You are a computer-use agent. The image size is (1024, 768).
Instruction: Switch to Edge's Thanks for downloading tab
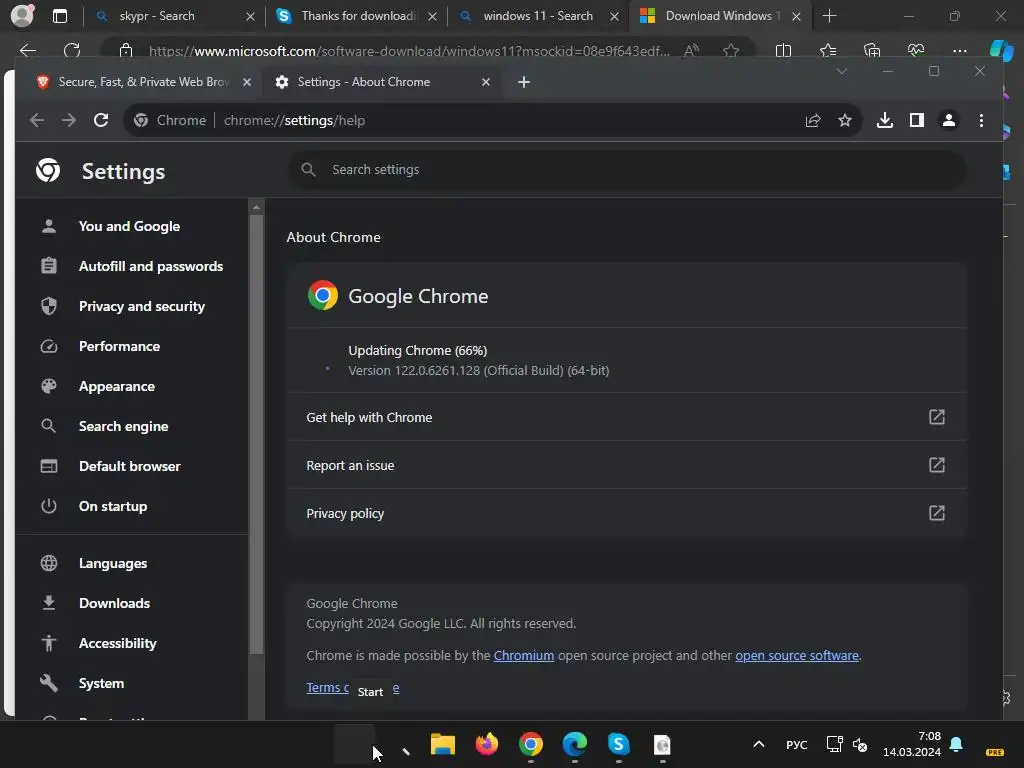click(356, 16)
